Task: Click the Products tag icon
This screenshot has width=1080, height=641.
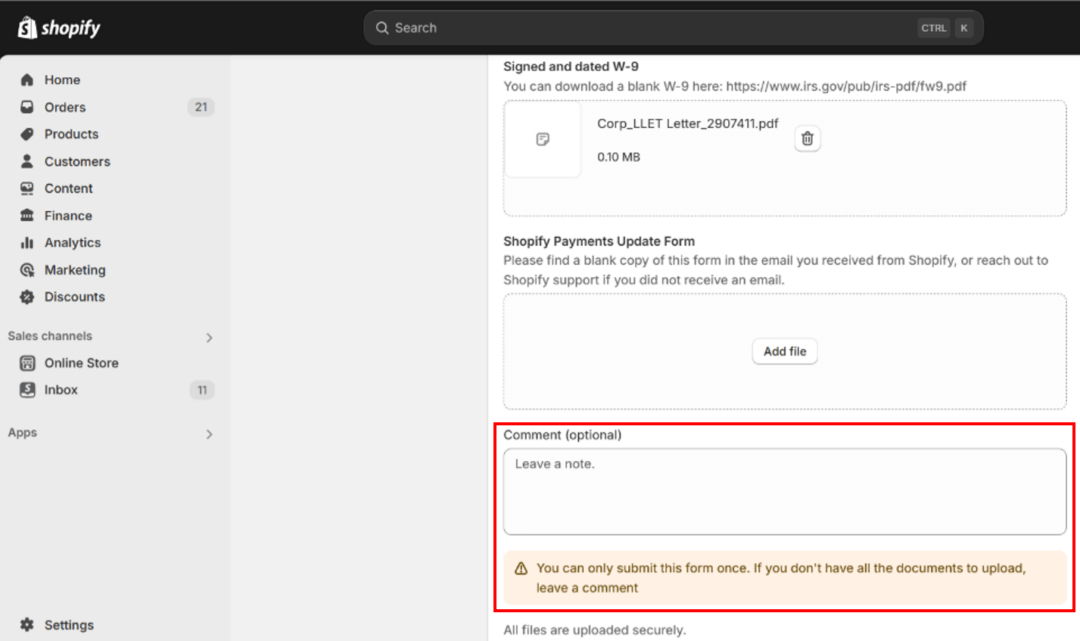Action: 27,134
